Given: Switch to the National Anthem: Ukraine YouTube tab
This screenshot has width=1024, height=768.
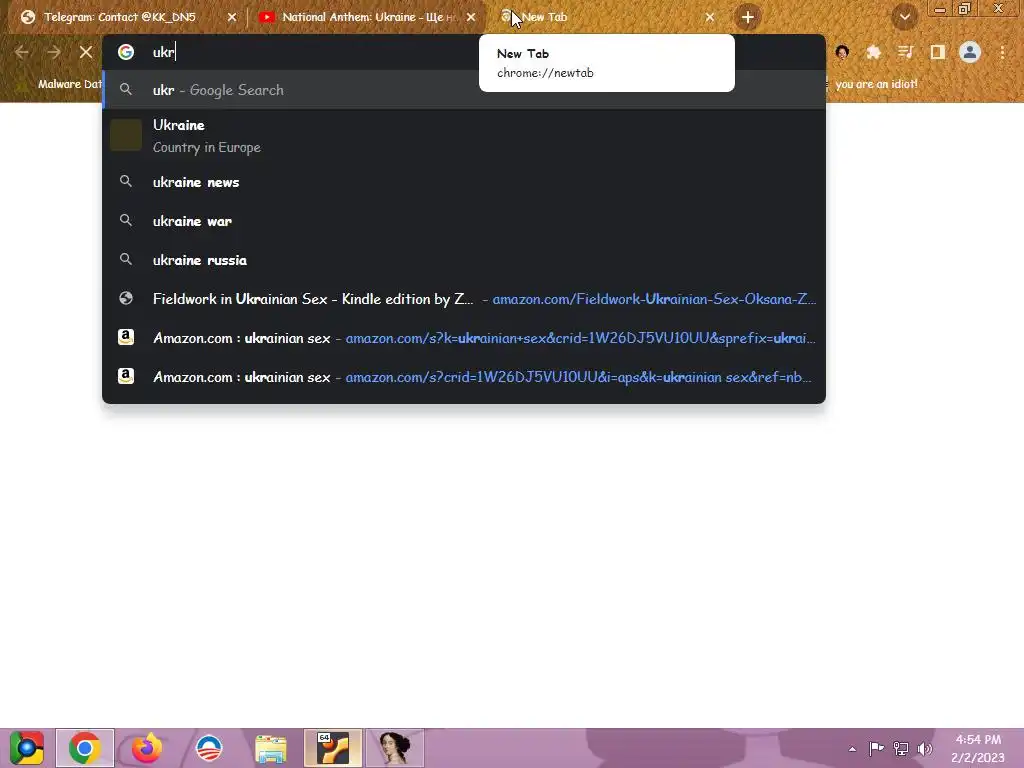Looking at the screenshot, I should click(x=369, y=17).
